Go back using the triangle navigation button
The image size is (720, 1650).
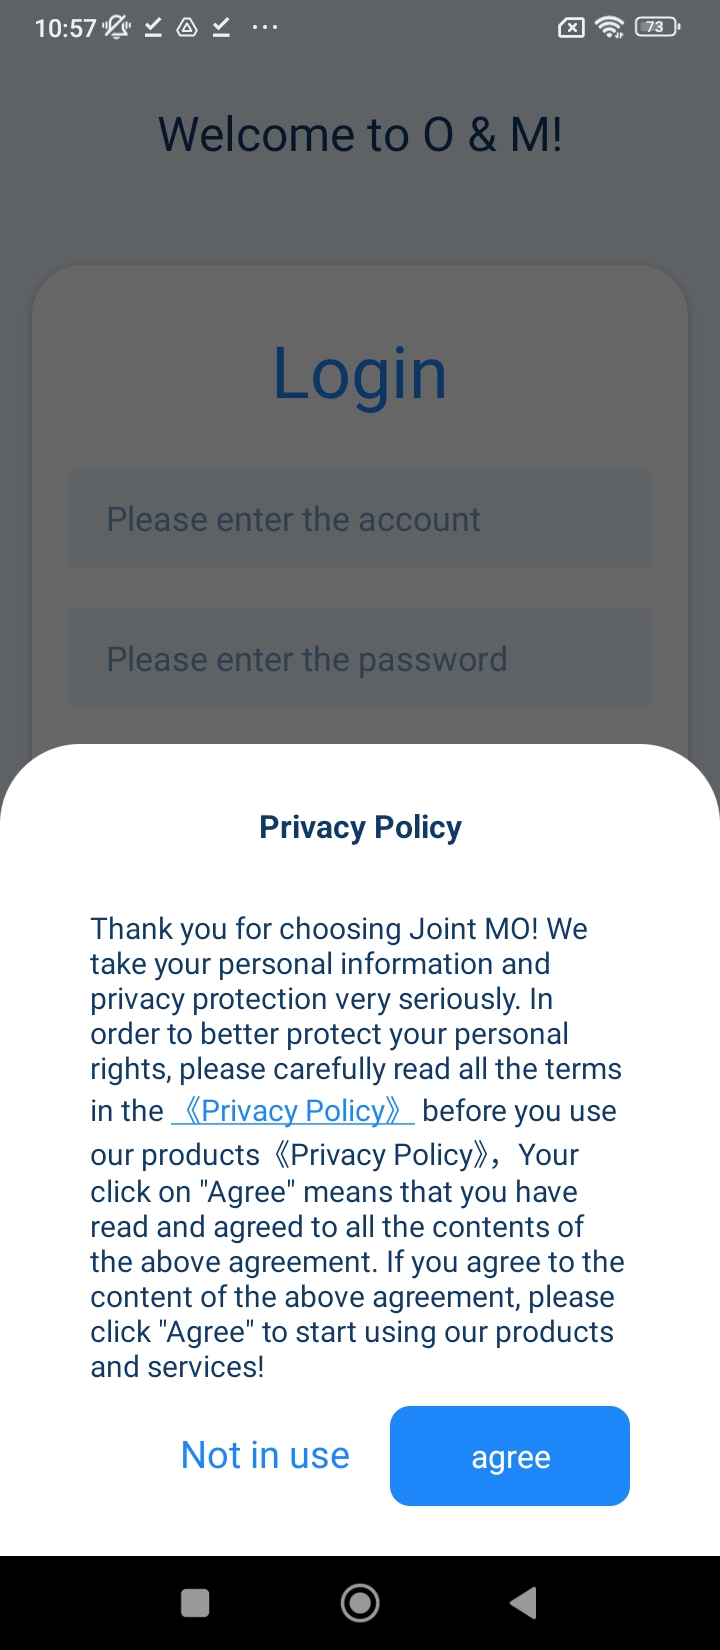pos(524,1603)
